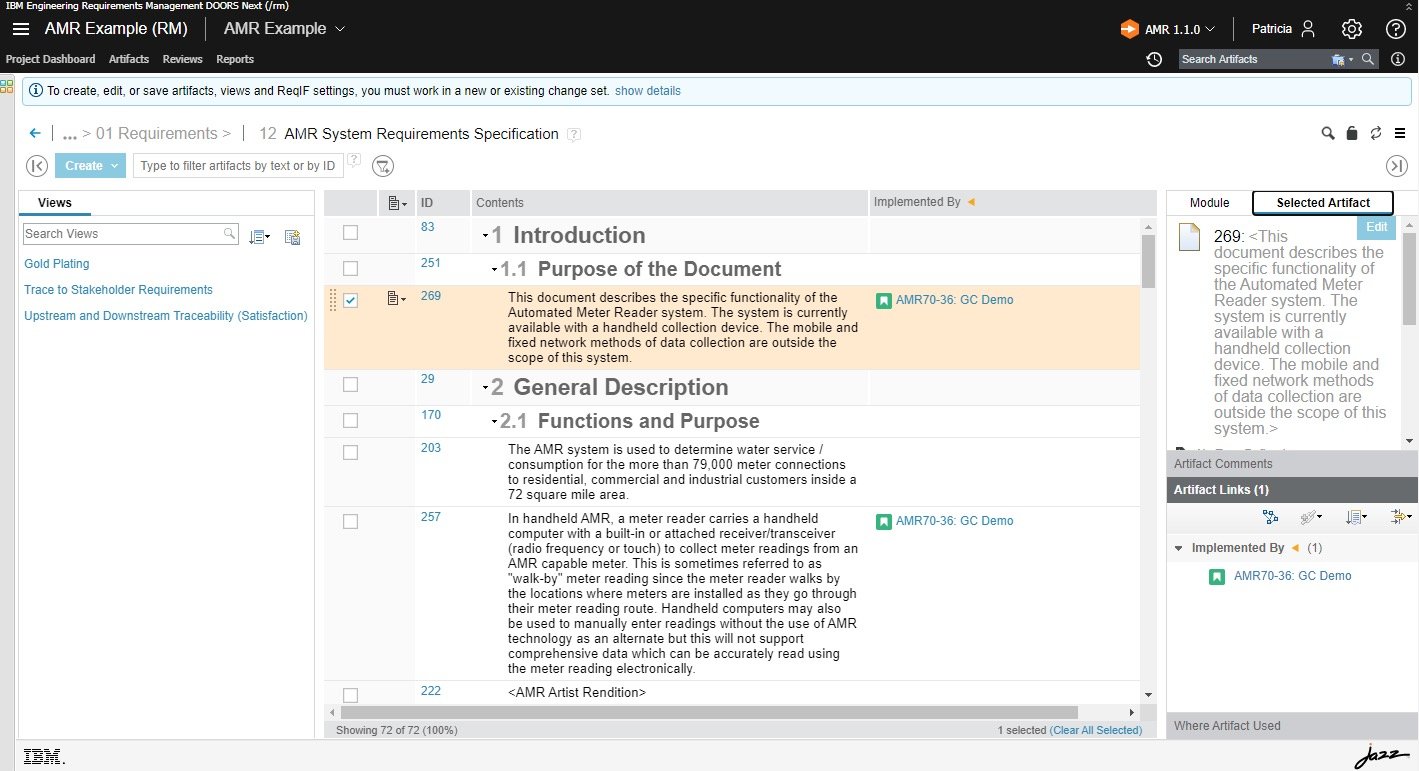This screenshot has width=1419, height=771.
Task: Uncheck the checkbox for artifact 269
Action: tap(350, 300)
